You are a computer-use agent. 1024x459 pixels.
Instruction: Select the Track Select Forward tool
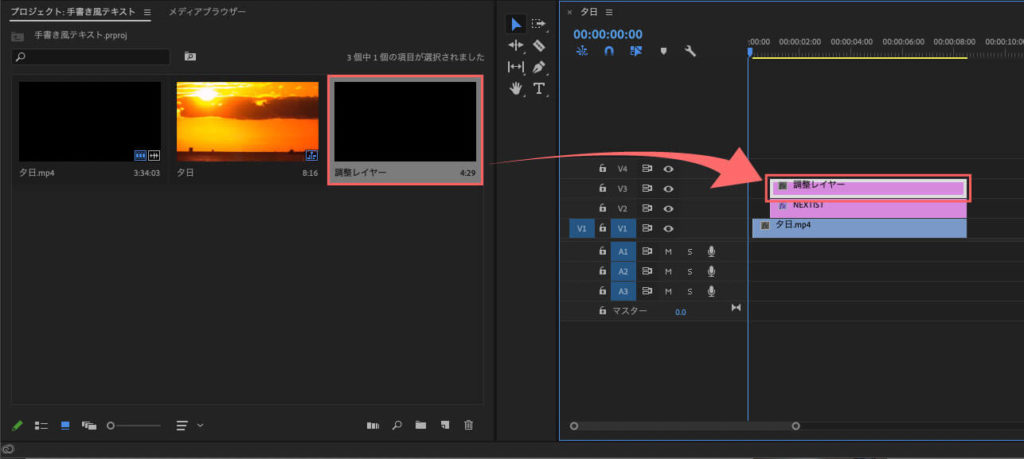coord(538,24)
